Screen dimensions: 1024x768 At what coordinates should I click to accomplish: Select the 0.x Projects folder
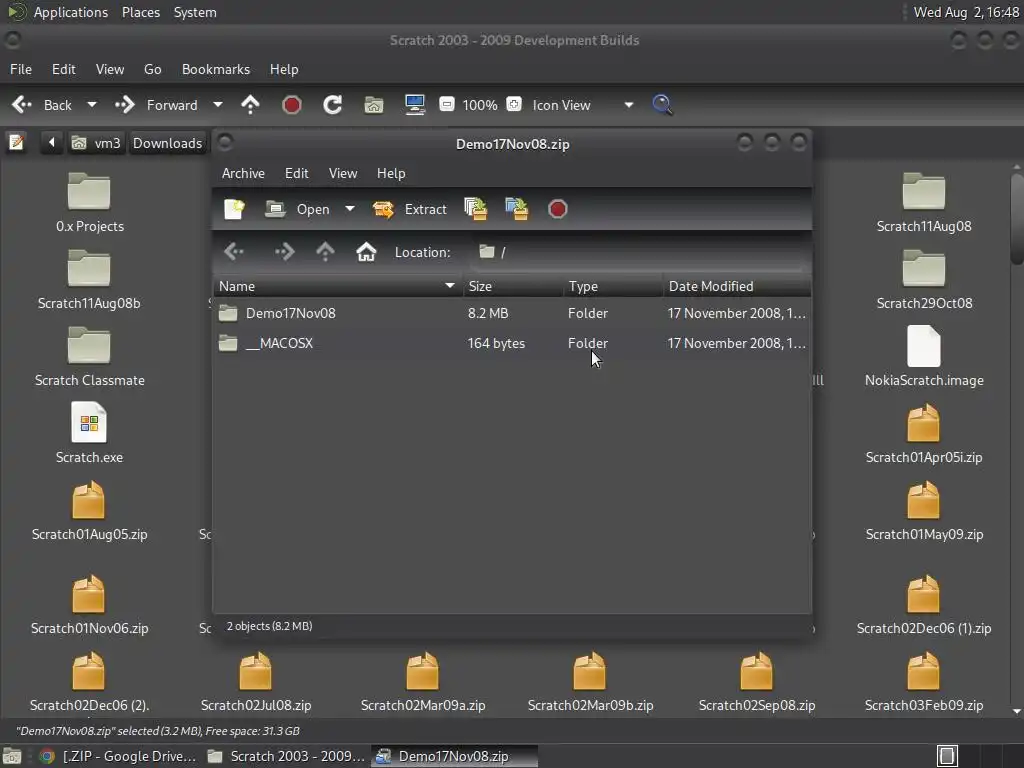tap(89, 202)
